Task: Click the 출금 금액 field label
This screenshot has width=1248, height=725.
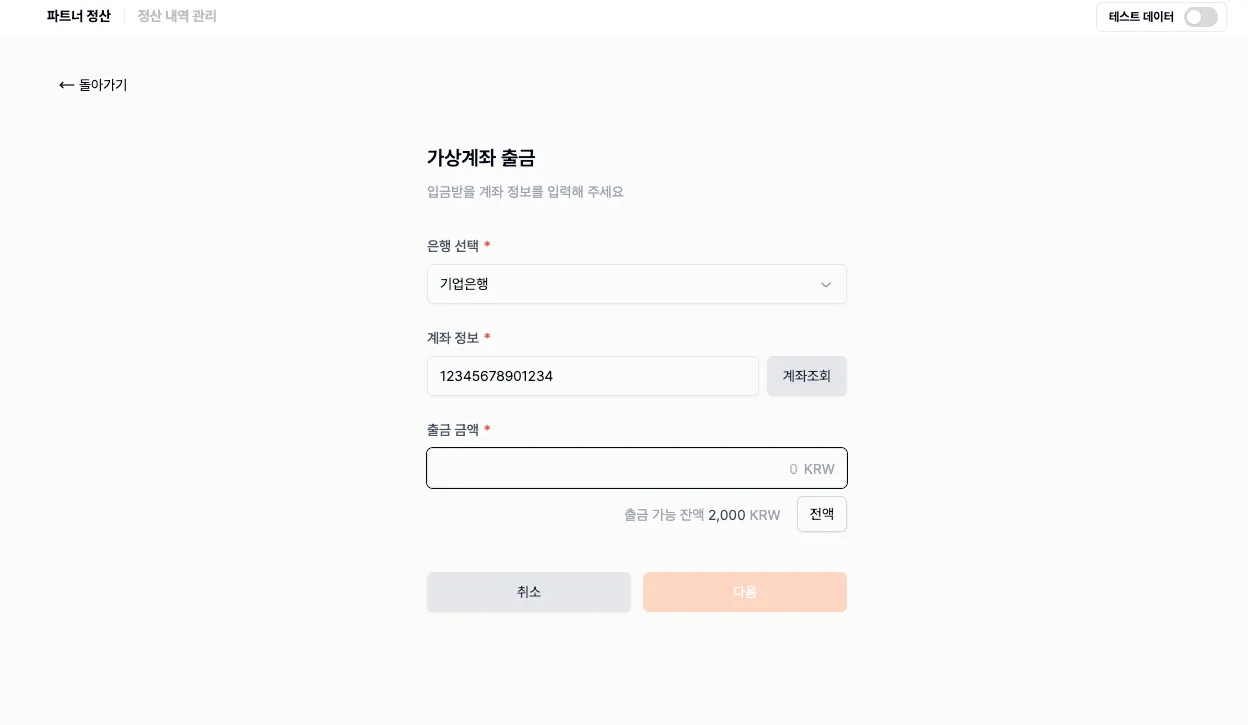Action: coord(452,430)
